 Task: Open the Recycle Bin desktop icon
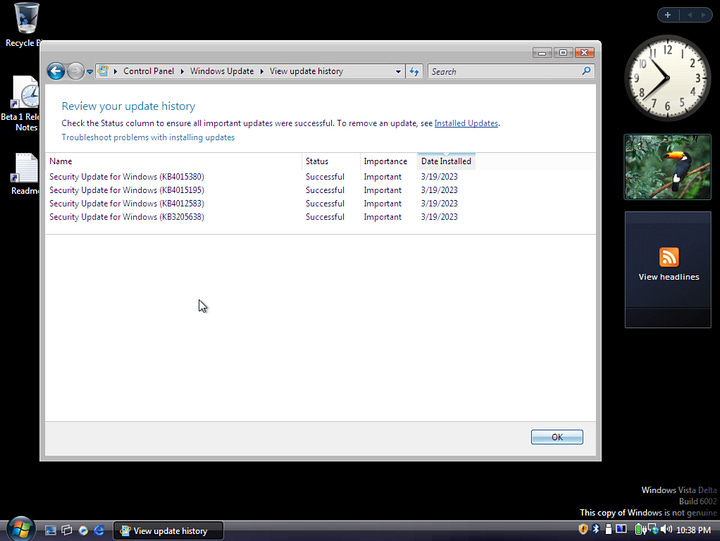coord(25,24)
